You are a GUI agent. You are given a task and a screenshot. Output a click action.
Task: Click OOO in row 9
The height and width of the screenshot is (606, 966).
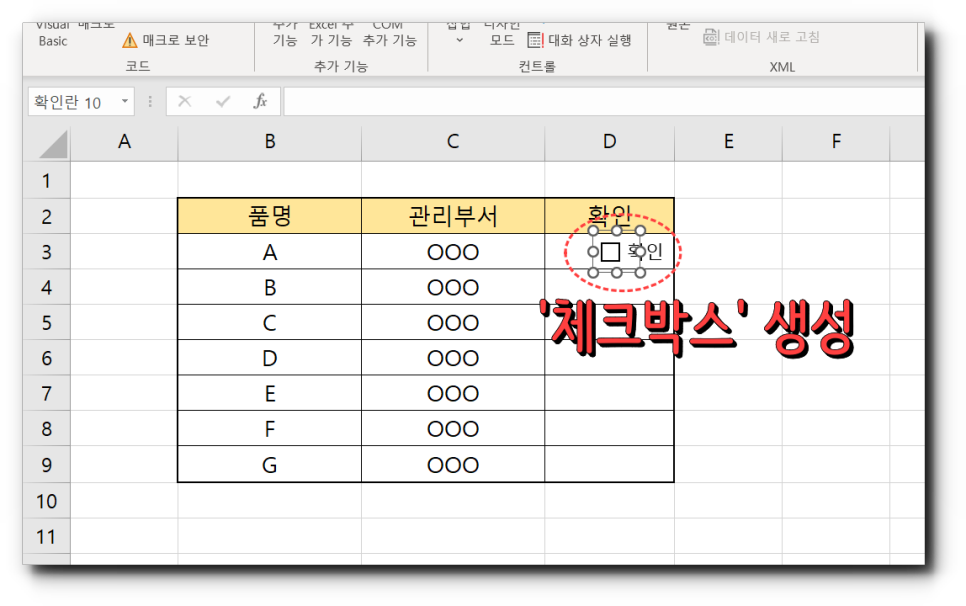453,464
